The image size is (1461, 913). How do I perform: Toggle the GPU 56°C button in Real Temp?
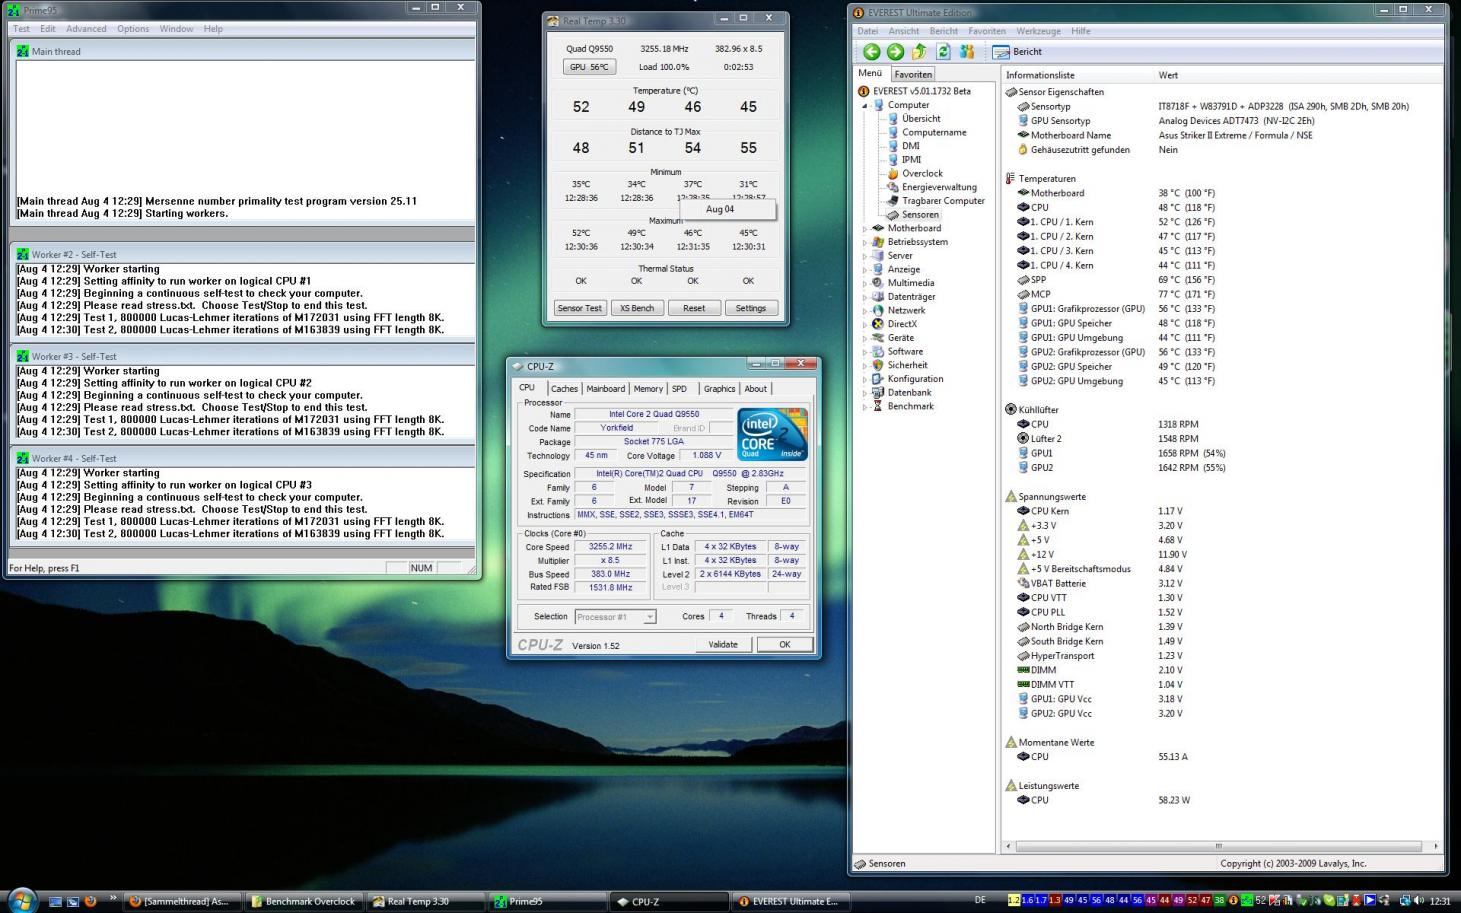588,67
